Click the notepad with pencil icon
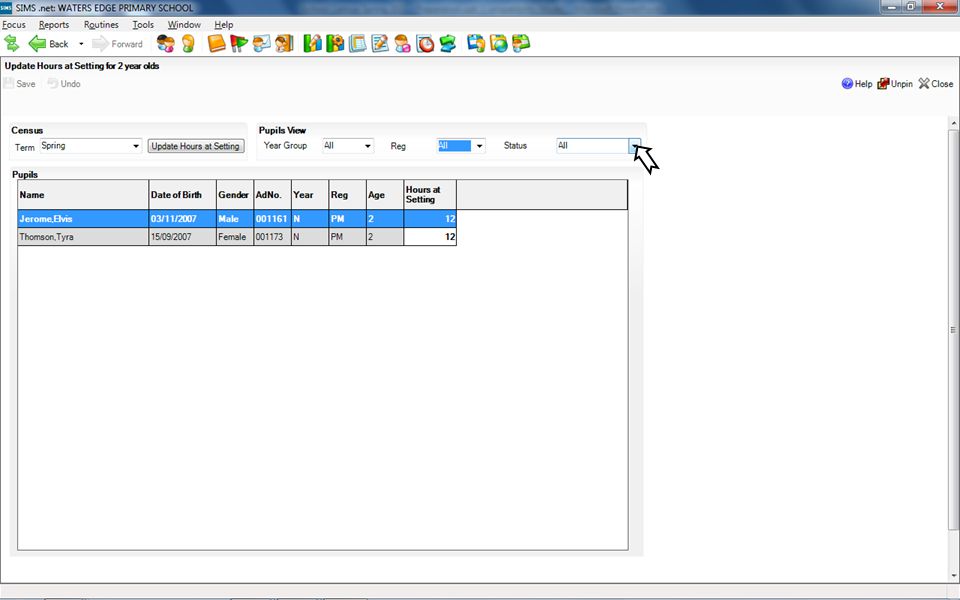 point(380,43)
